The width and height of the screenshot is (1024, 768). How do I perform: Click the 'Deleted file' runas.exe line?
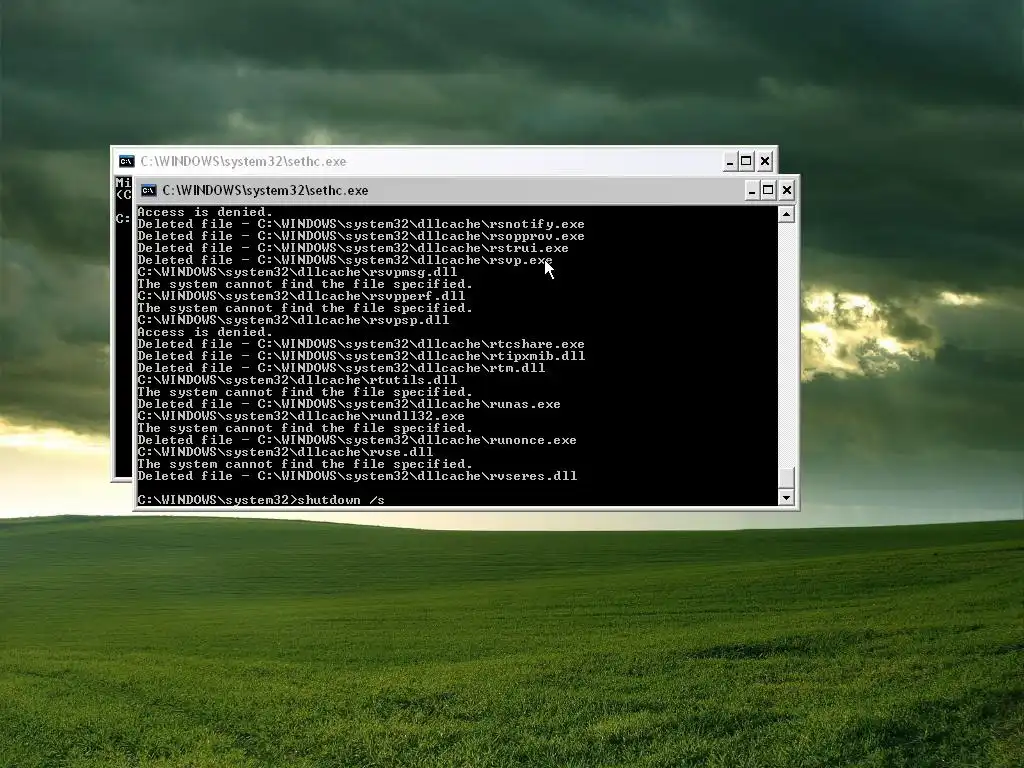tap(349, 404)
